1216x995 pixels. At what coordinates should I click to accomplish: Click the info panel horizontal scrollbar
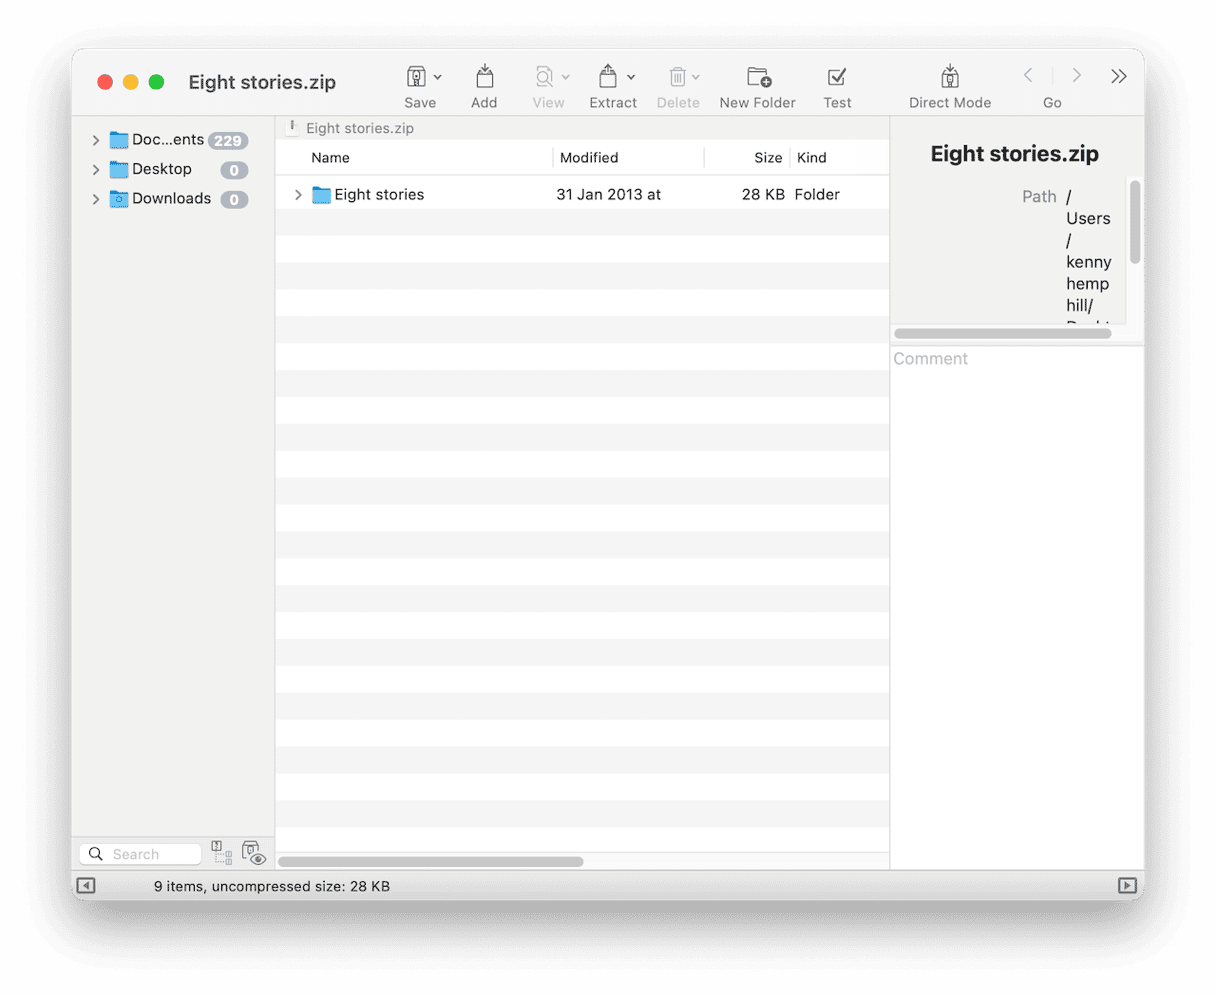point(1003,334)
